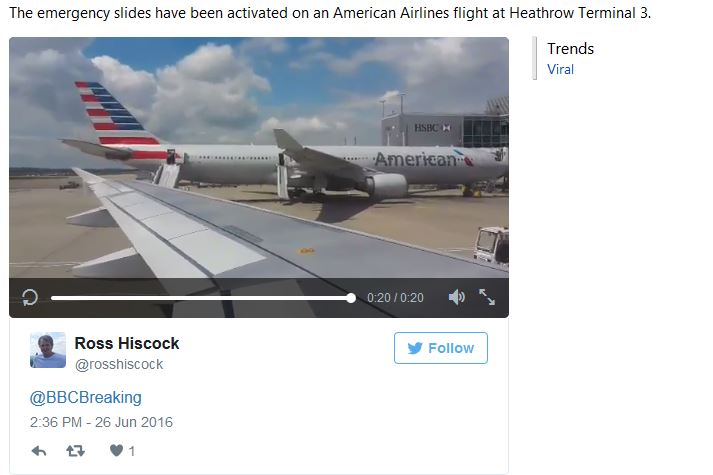Seek to the middle of the video progress bar
713x475 pixels.
click(x=201, y=298)
